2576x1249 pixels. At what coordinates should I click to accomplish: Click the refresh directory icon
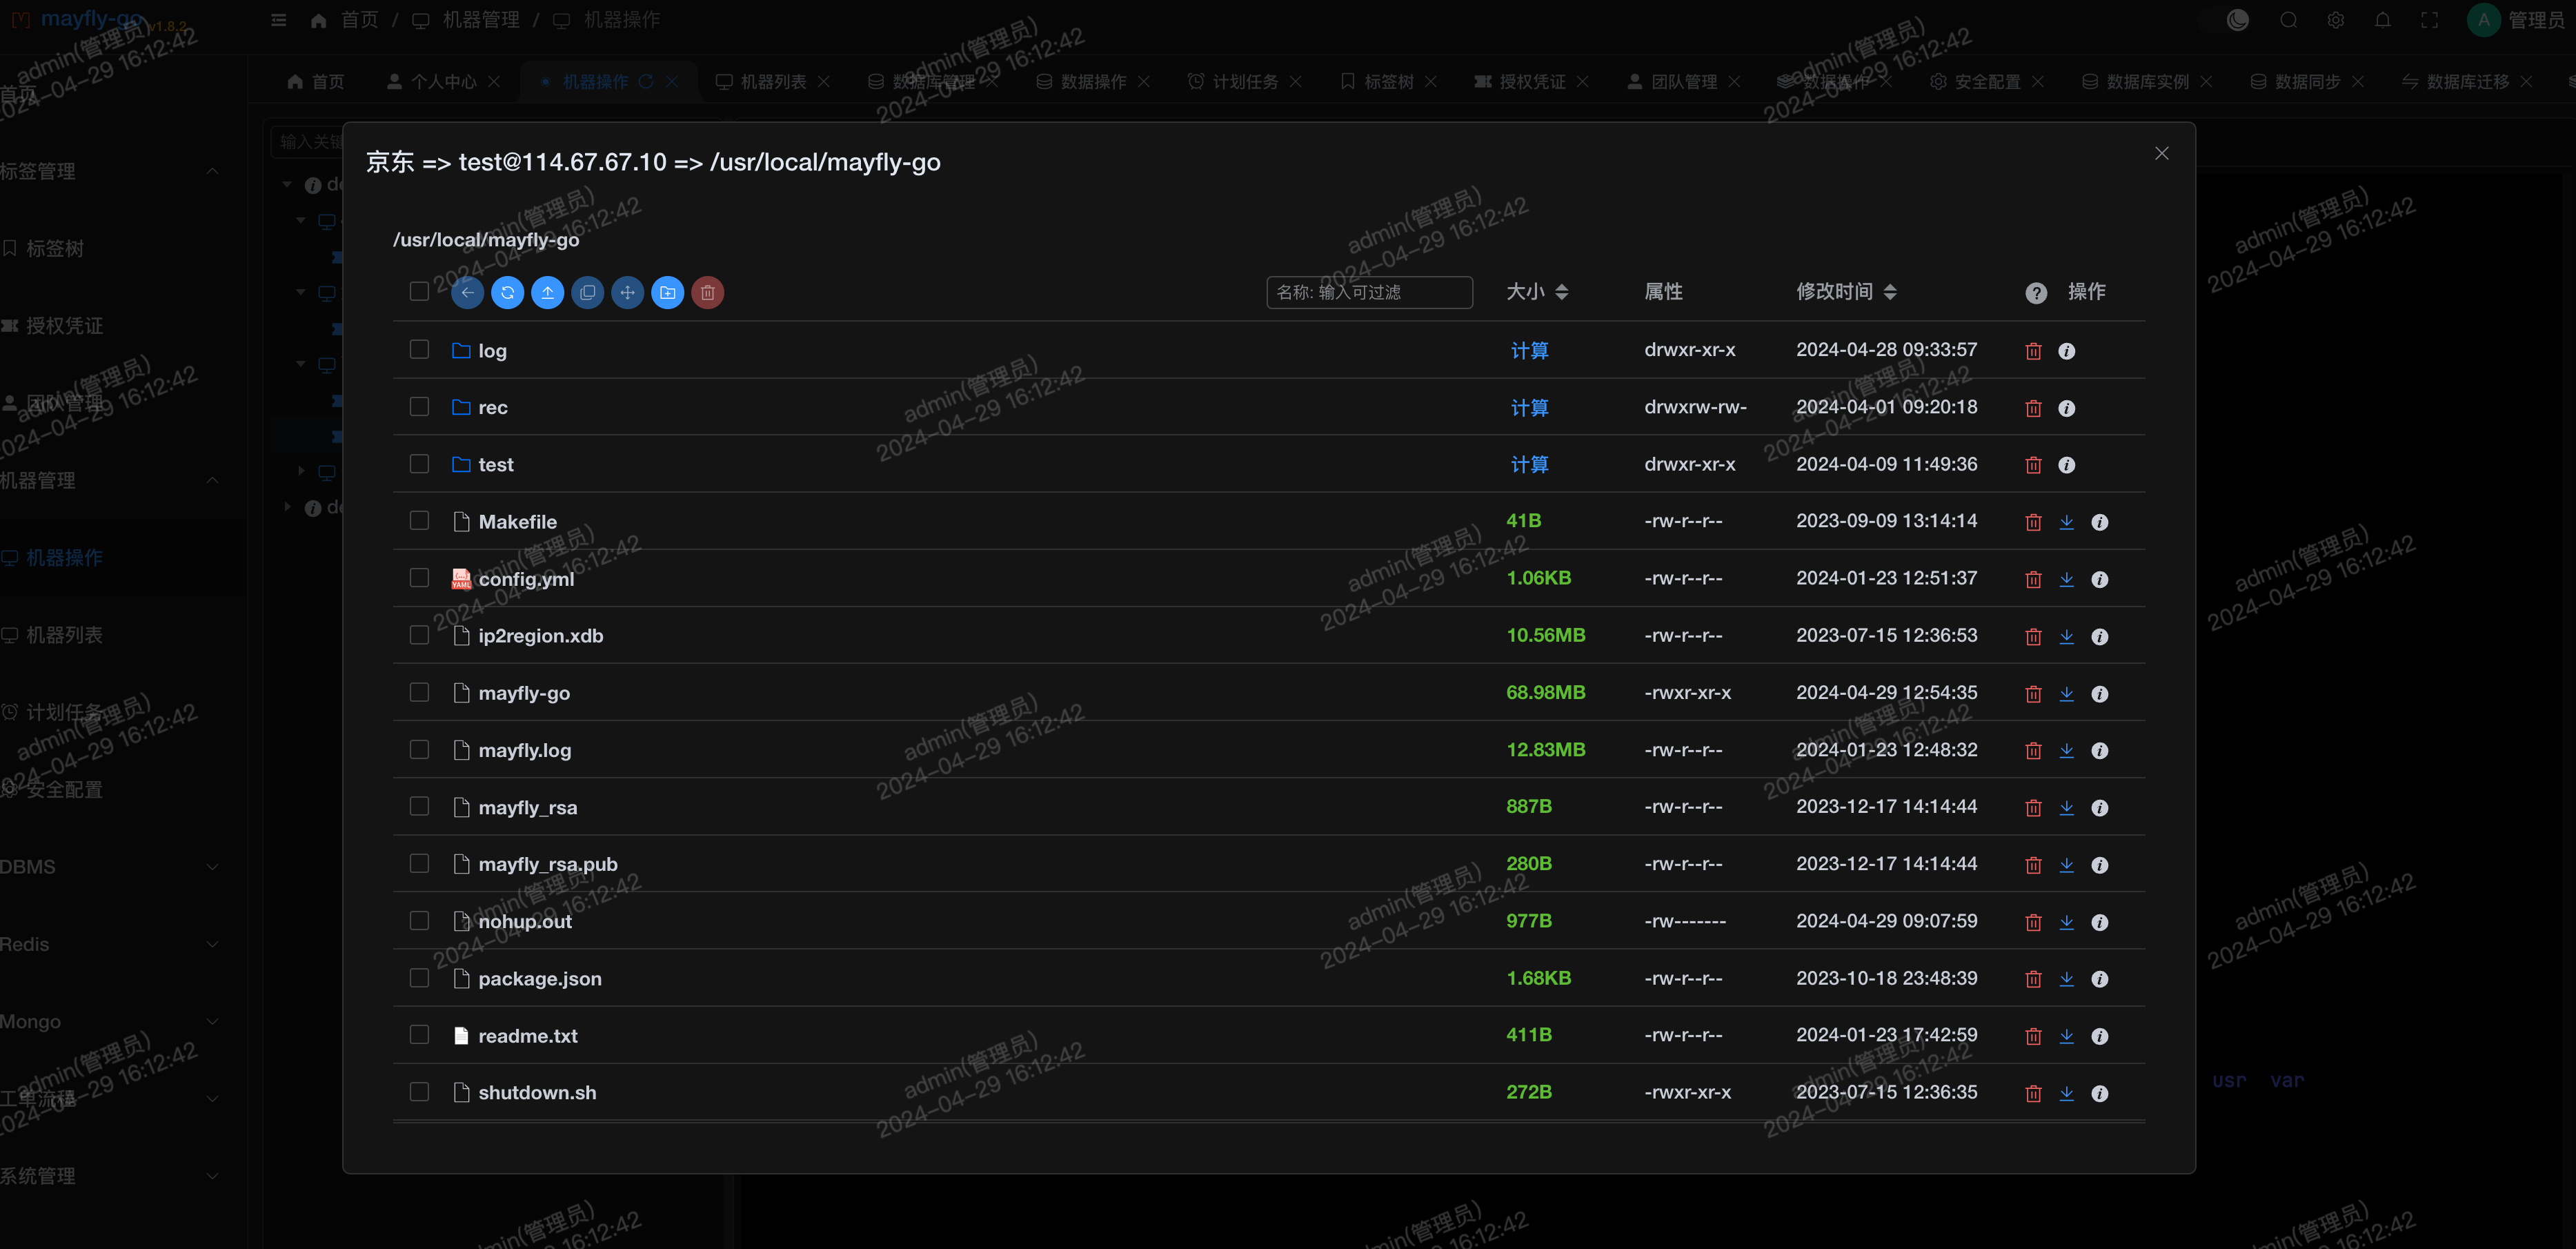click(x=507, y=292)
